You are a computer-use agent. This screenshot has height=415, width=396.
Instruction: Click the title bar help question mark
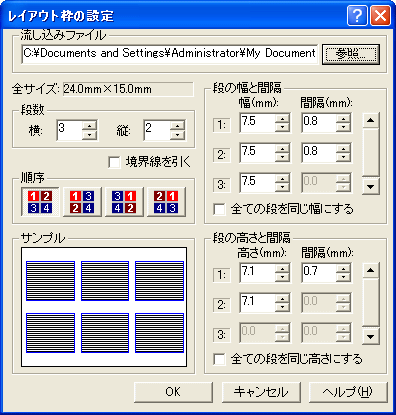pos(357,15)
